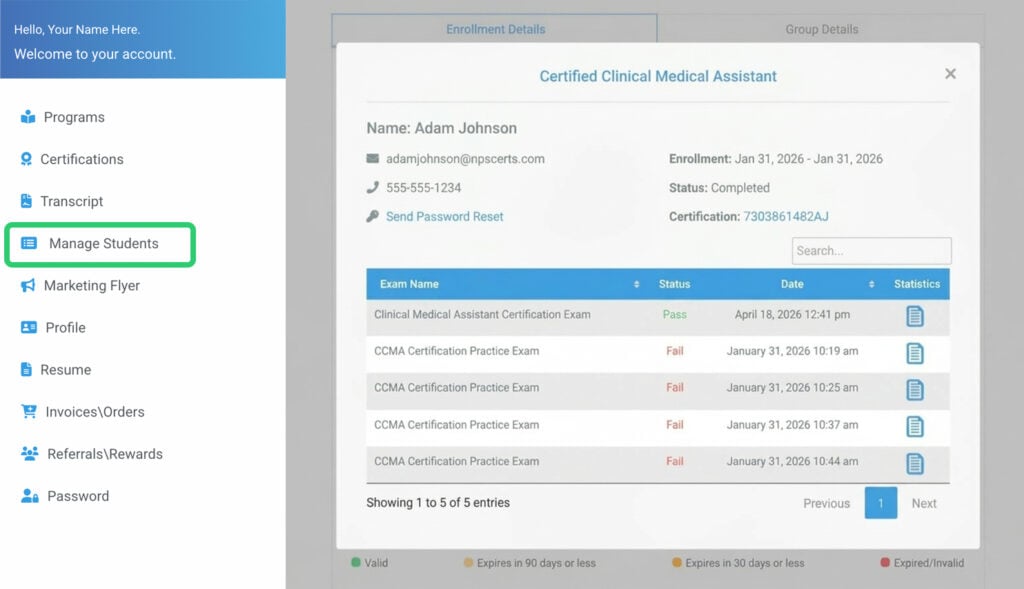Click the Certifications ribbon icon
The height and width of the screenshot is (589, 1024).
(26, 159)
